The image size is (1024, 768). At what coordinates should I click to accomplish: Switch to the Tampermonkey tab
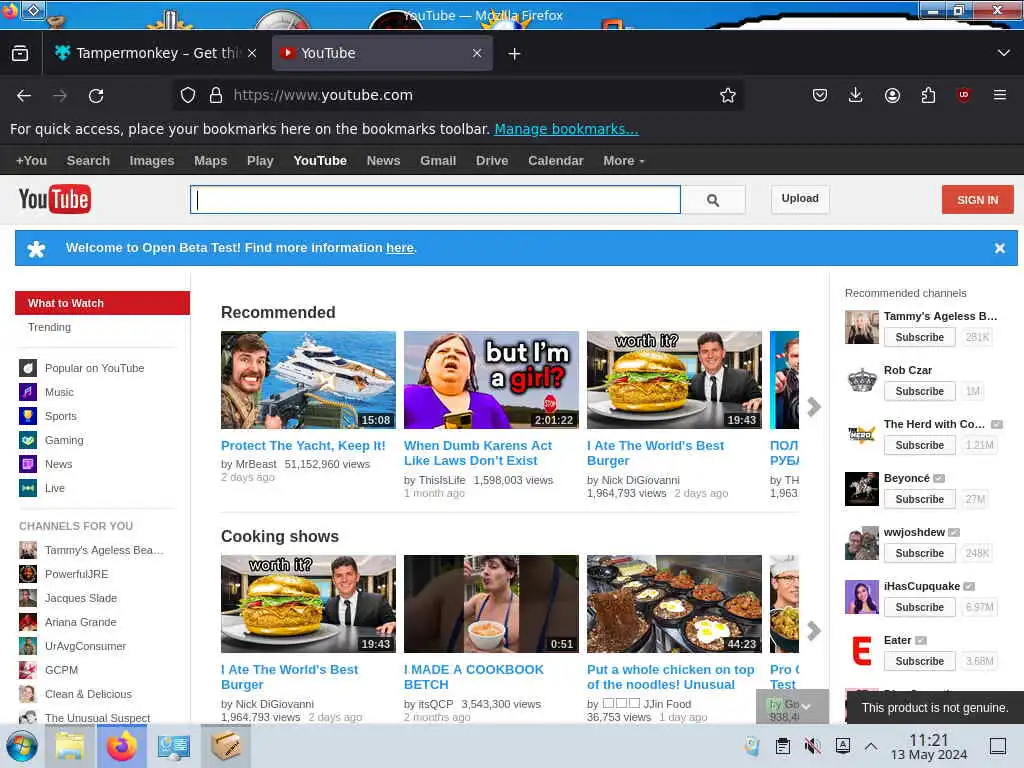point(155,54)
